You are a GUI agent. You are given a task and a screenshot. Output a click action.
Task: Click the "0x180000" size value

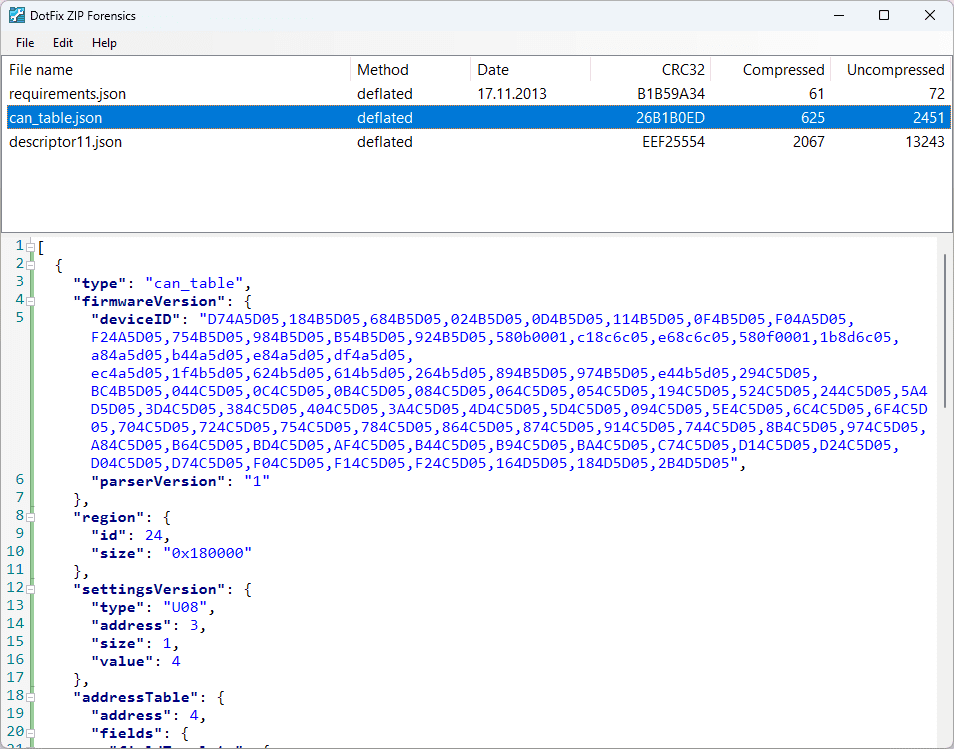pos(207,553)
